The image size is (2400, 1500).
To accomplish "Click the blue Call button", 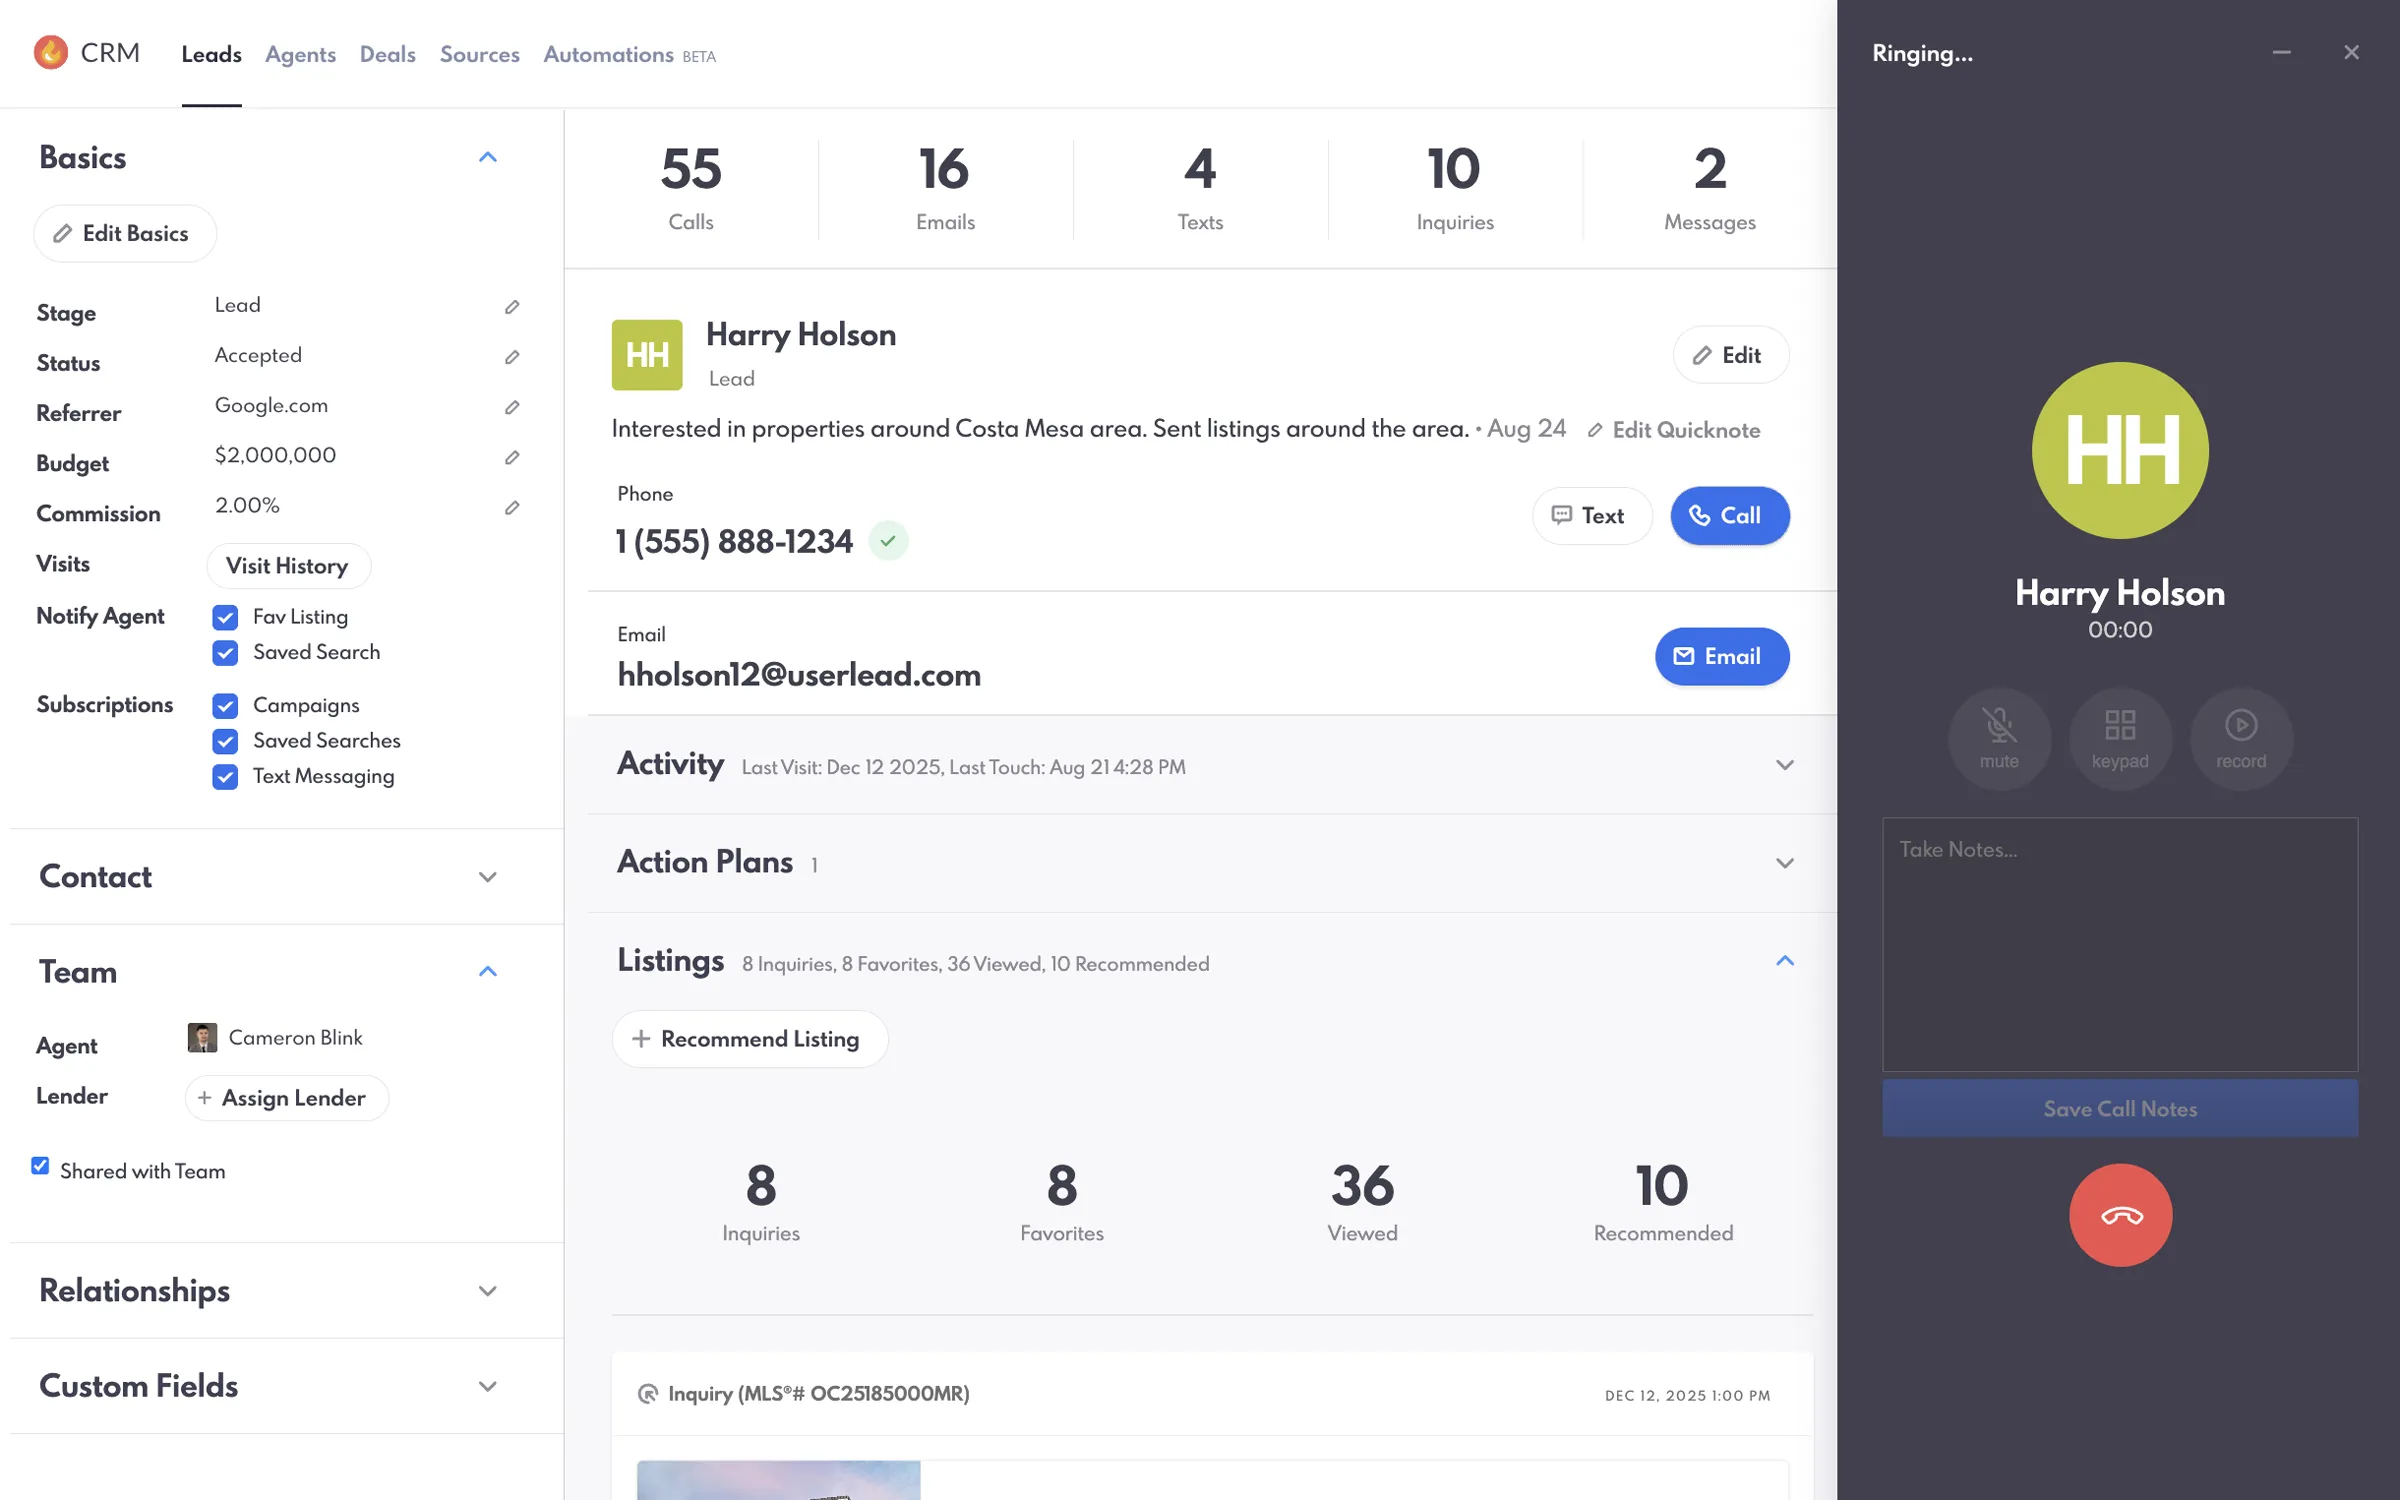I will (x=1729, y=515).
